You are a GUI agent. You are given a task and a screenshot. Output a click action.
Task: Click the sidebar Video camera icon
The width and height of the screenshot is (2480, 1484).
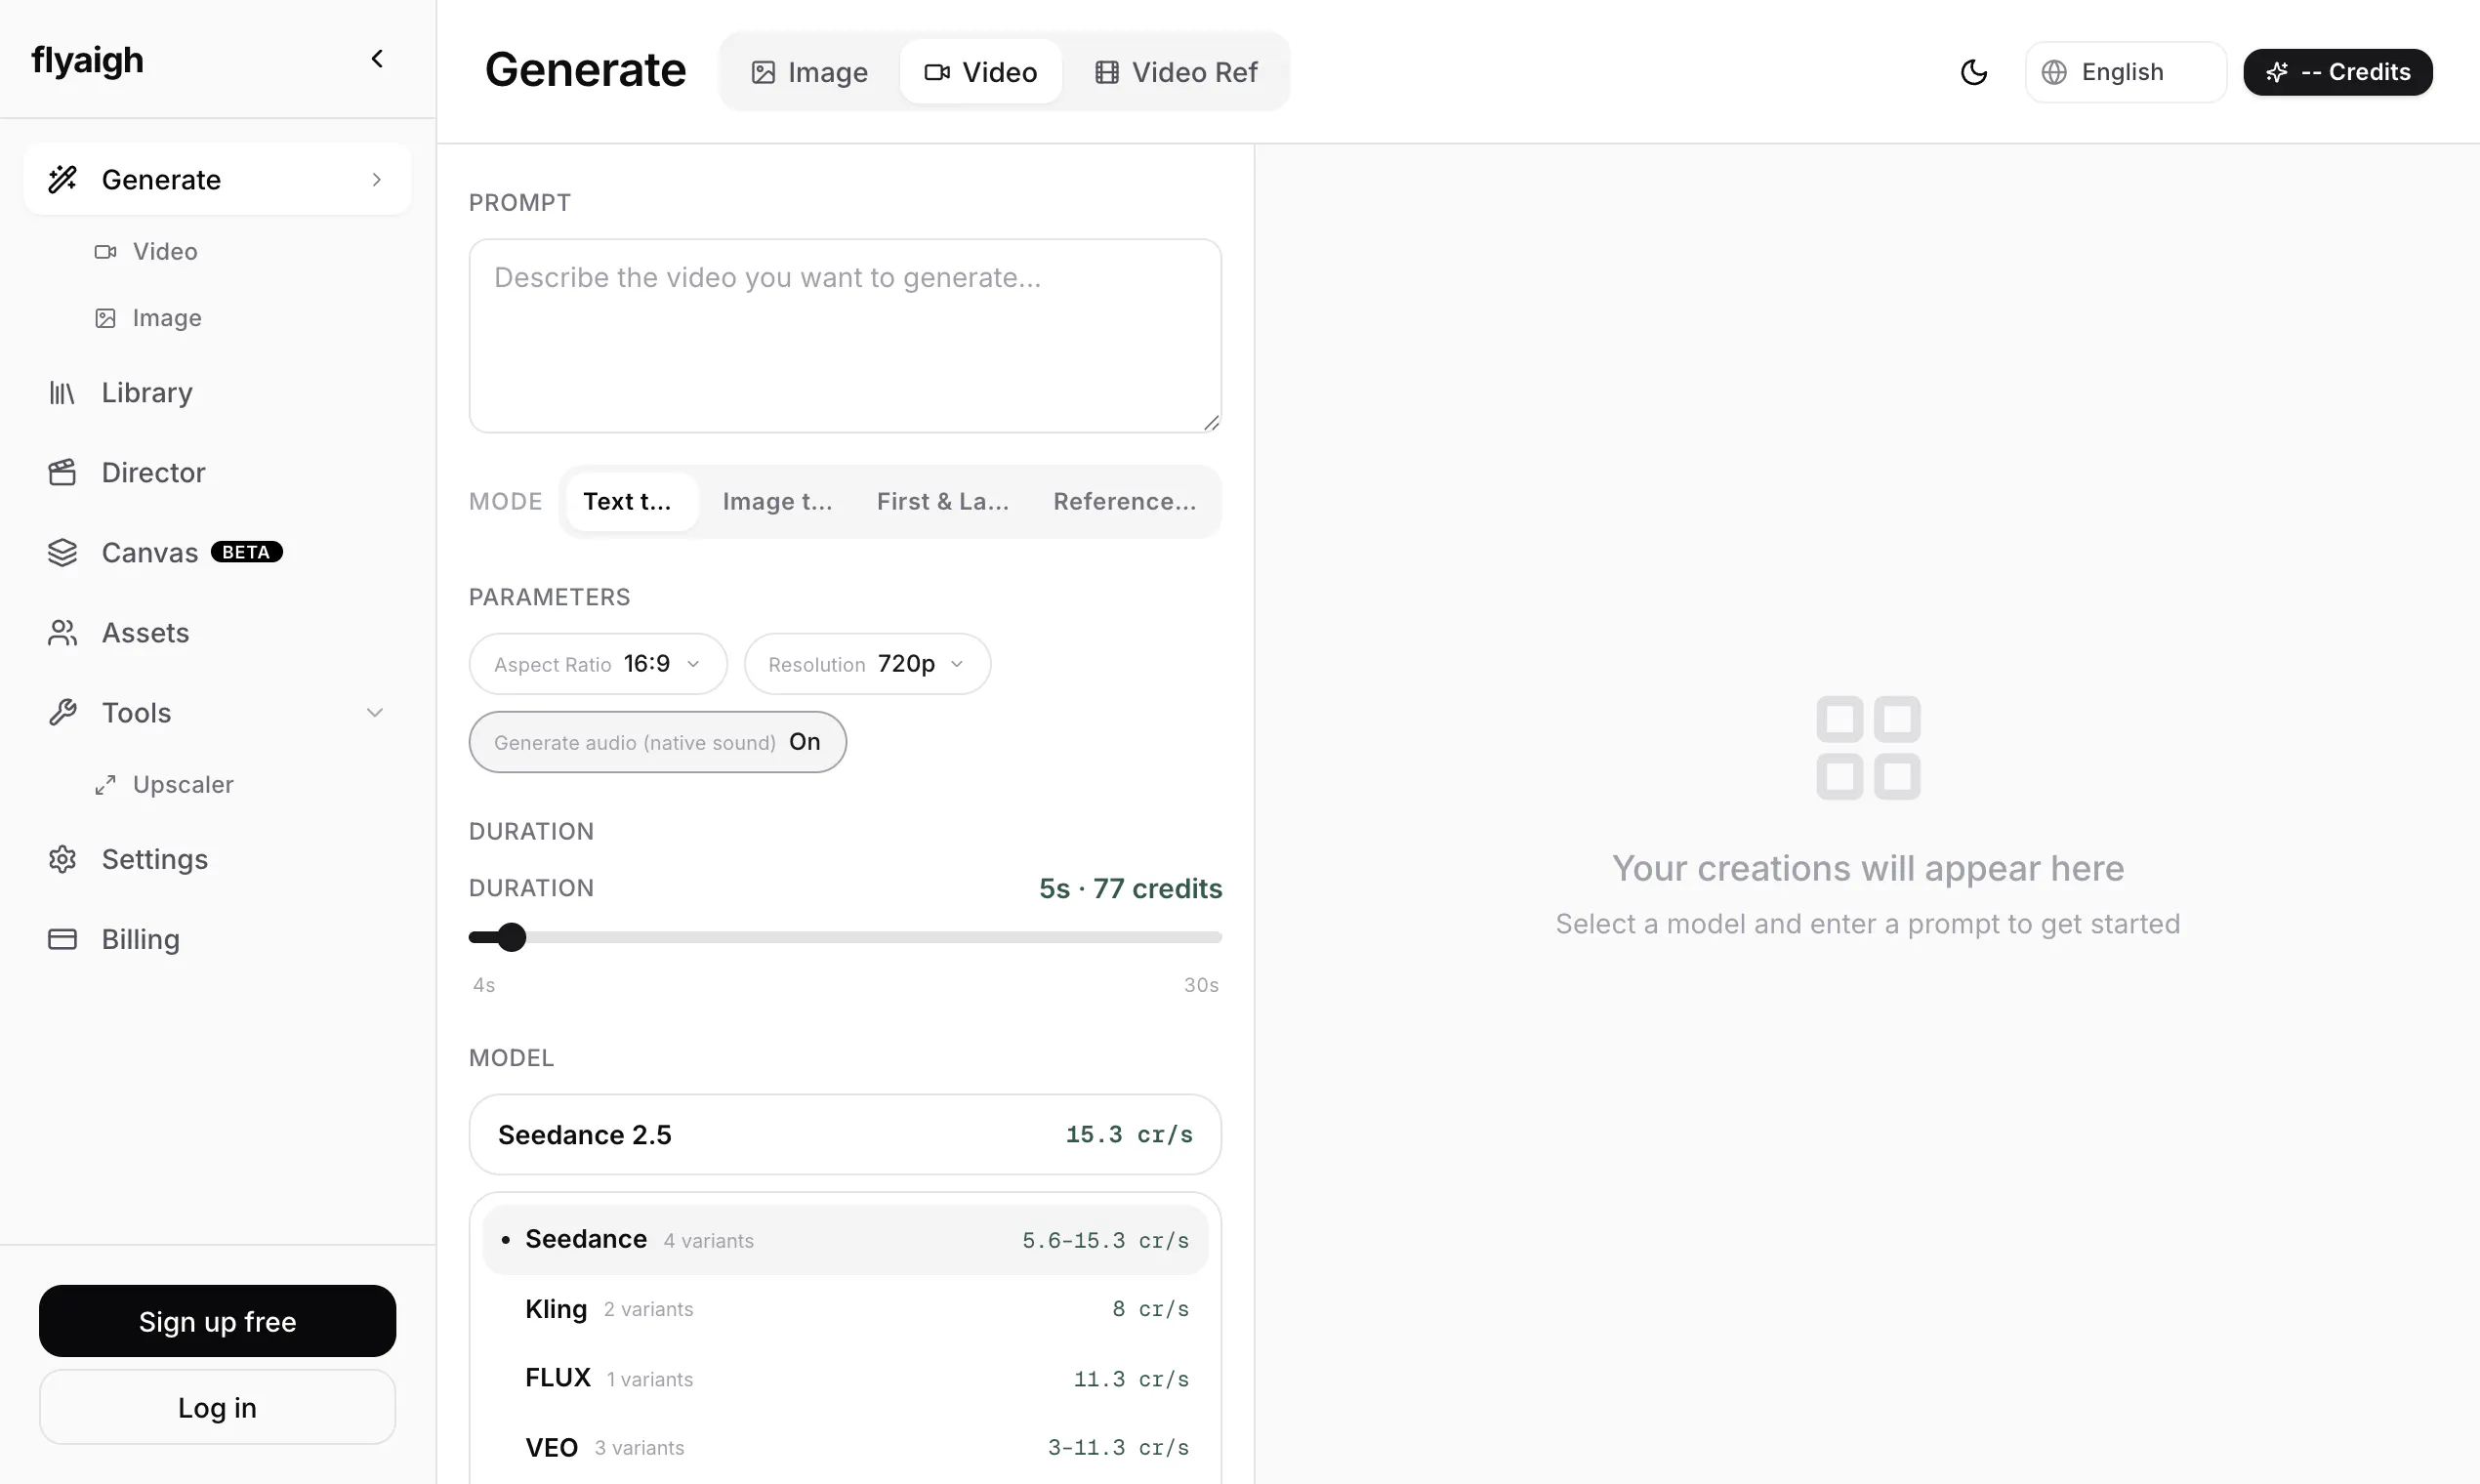(x=105, y=252)
